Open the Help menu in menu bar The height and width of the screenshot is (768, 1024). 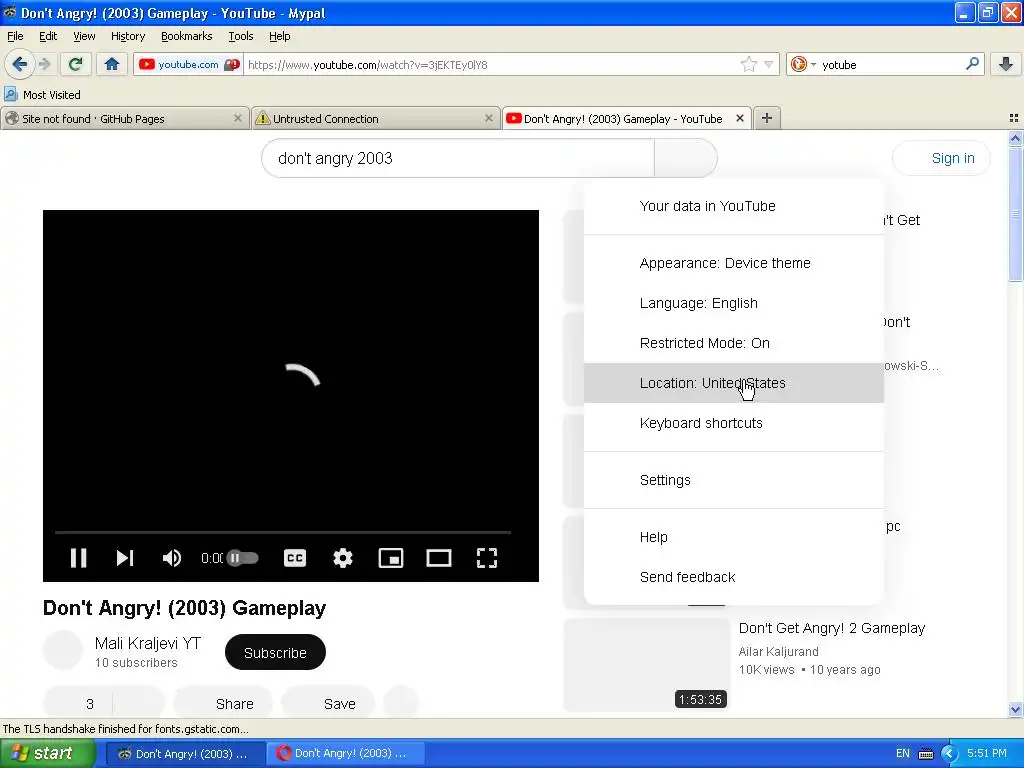[x=280, y=36]
